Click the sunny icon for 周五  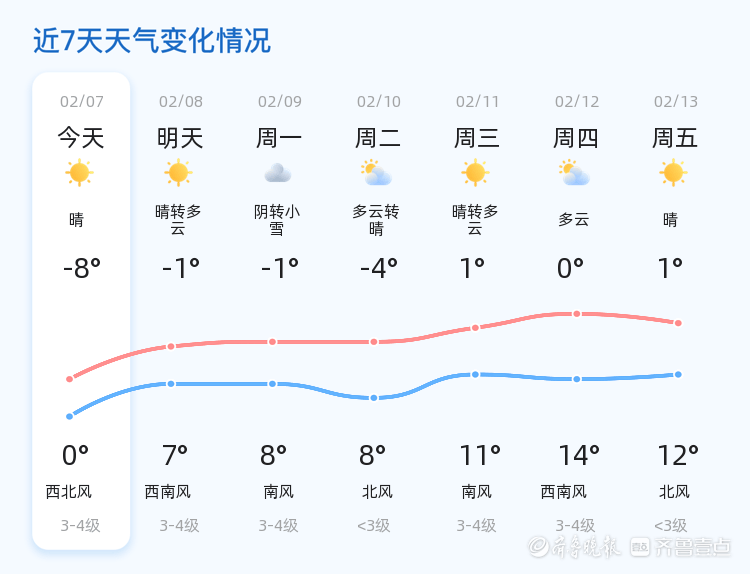click(x=673, y=173)
